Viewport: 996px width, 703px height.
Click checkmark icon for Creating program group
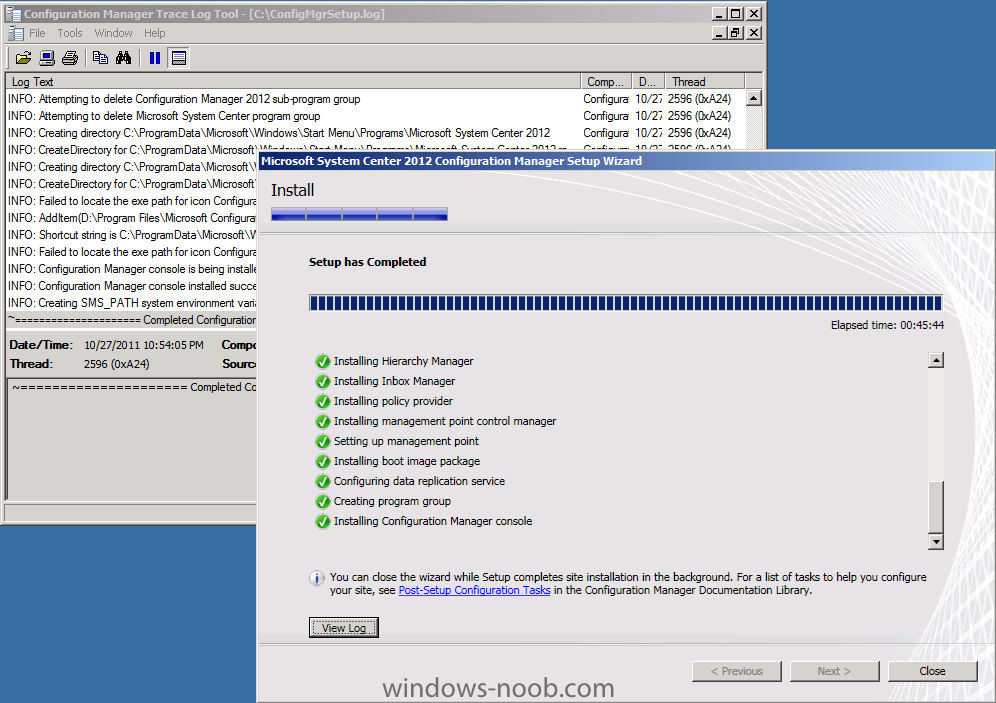pos(323,501)
